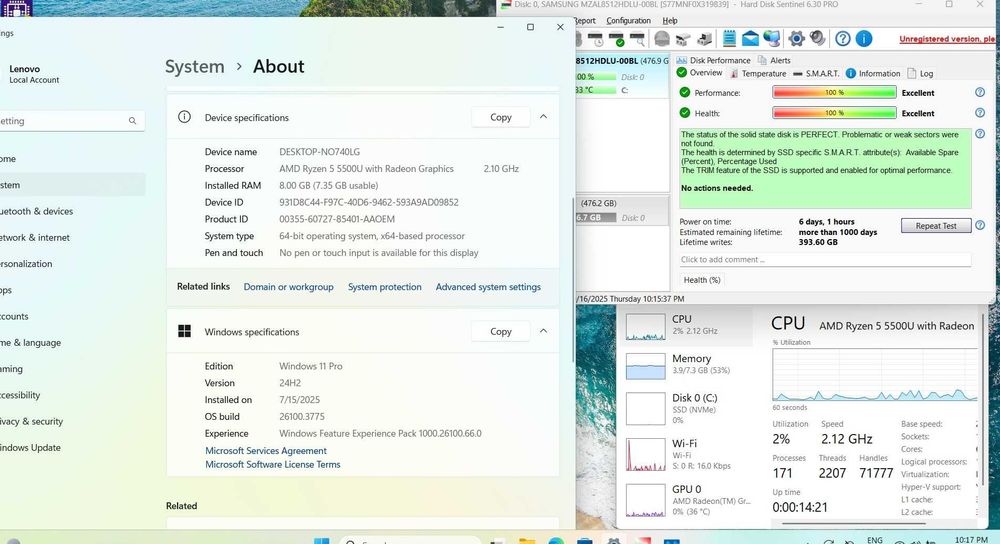Screen dimensions: 1000x544
Task: Click the grey dome toolbar icon in Sentinel
Action: 662,39
